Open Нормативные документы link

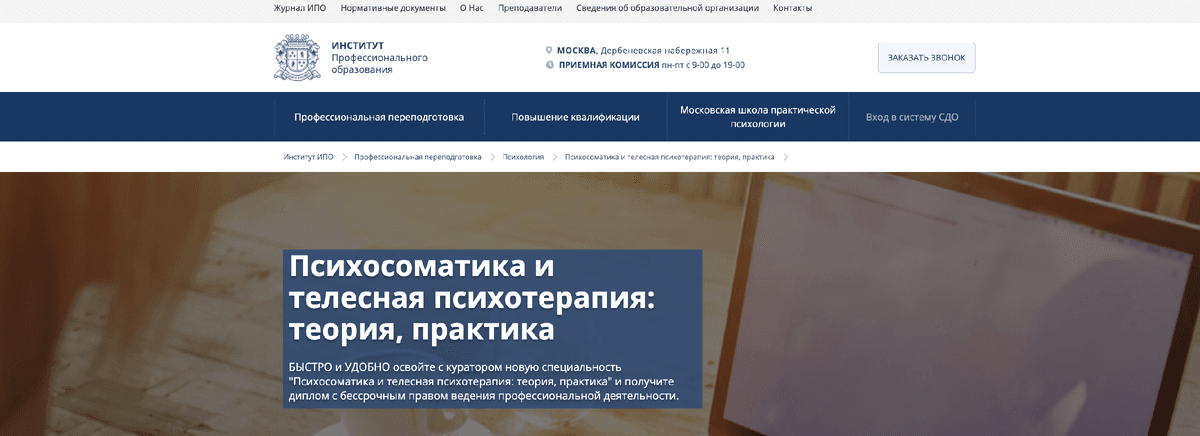393,8
